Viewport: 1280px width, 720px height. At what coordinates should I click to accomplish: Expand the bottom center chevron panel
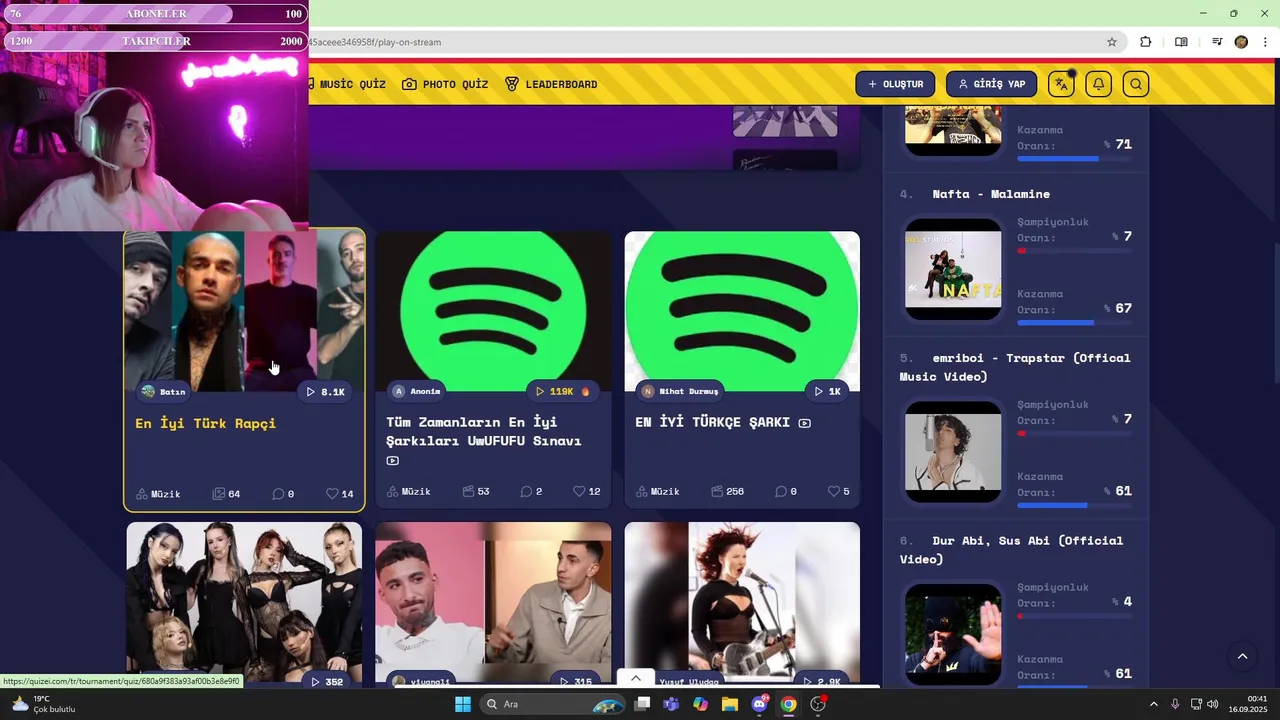pos(635,678)
